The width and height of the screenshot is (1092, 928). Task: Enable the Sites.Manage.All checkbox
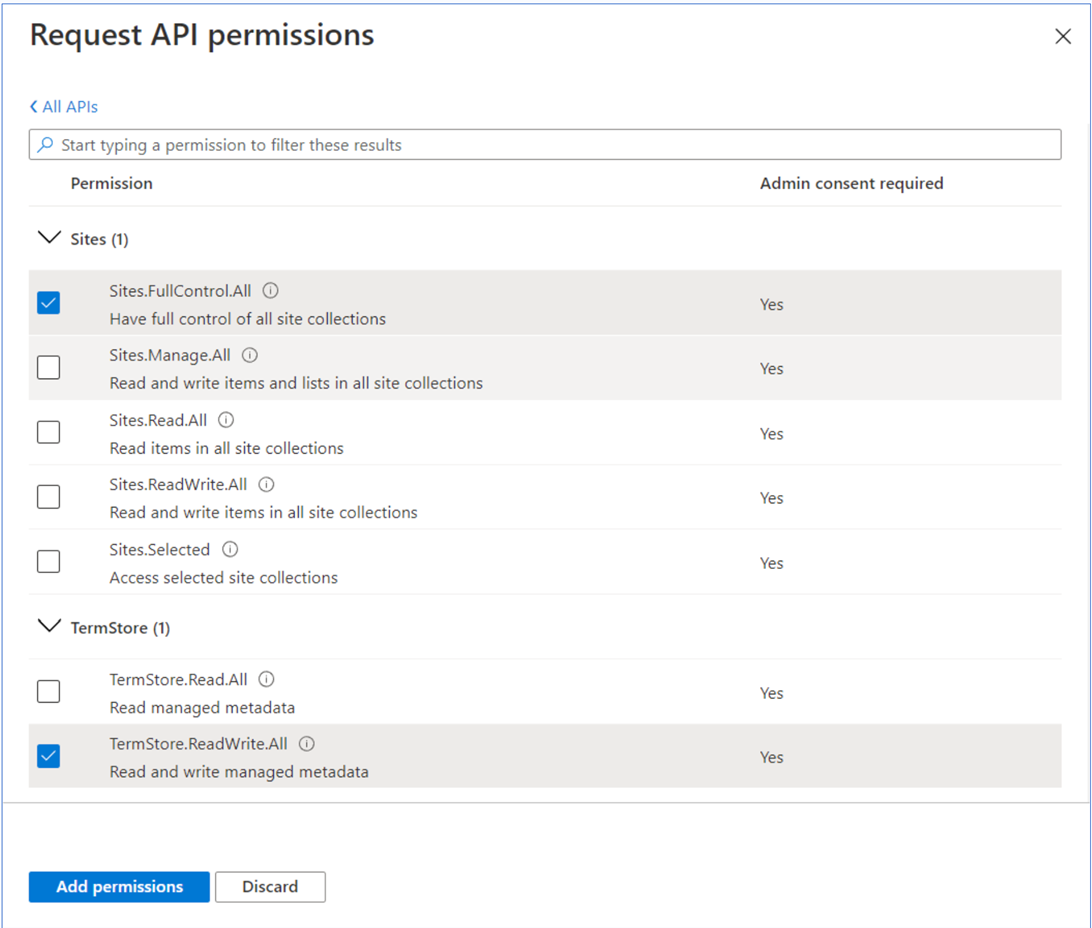(48, 368)
